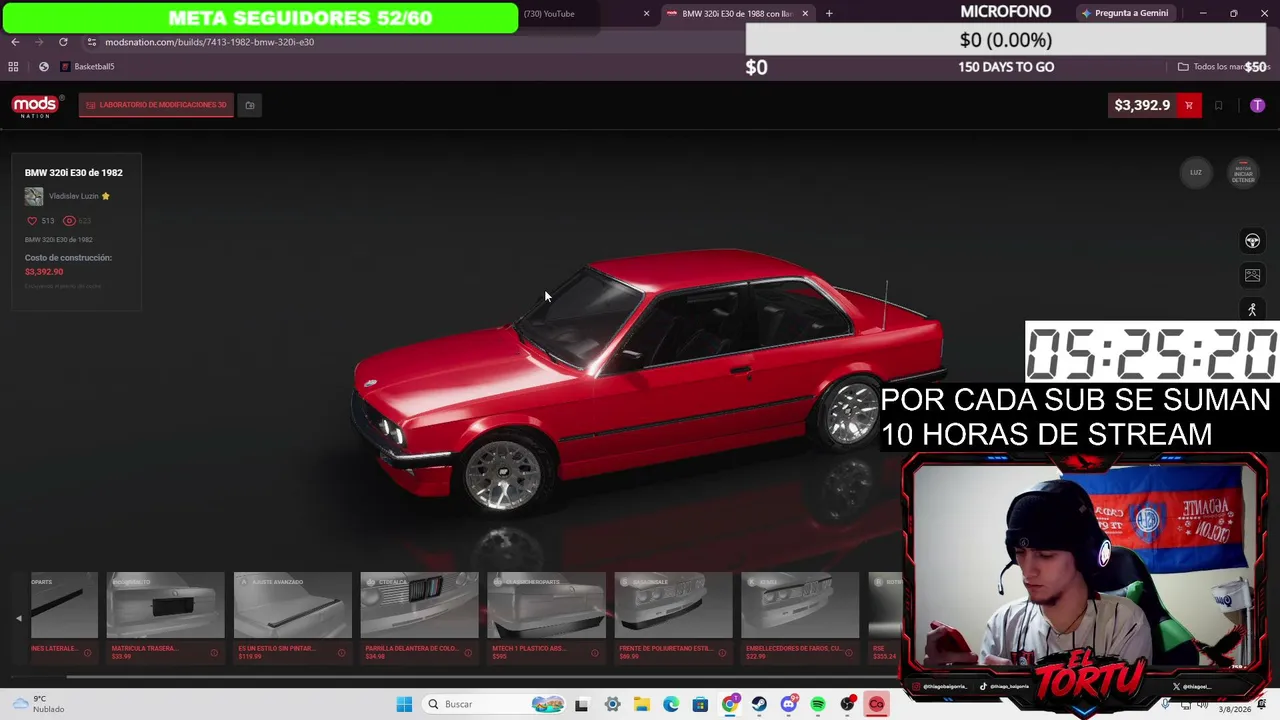Open Laboratorio de Modificaciones 3D tab
1280x720 pixels.
click(156, 105)
